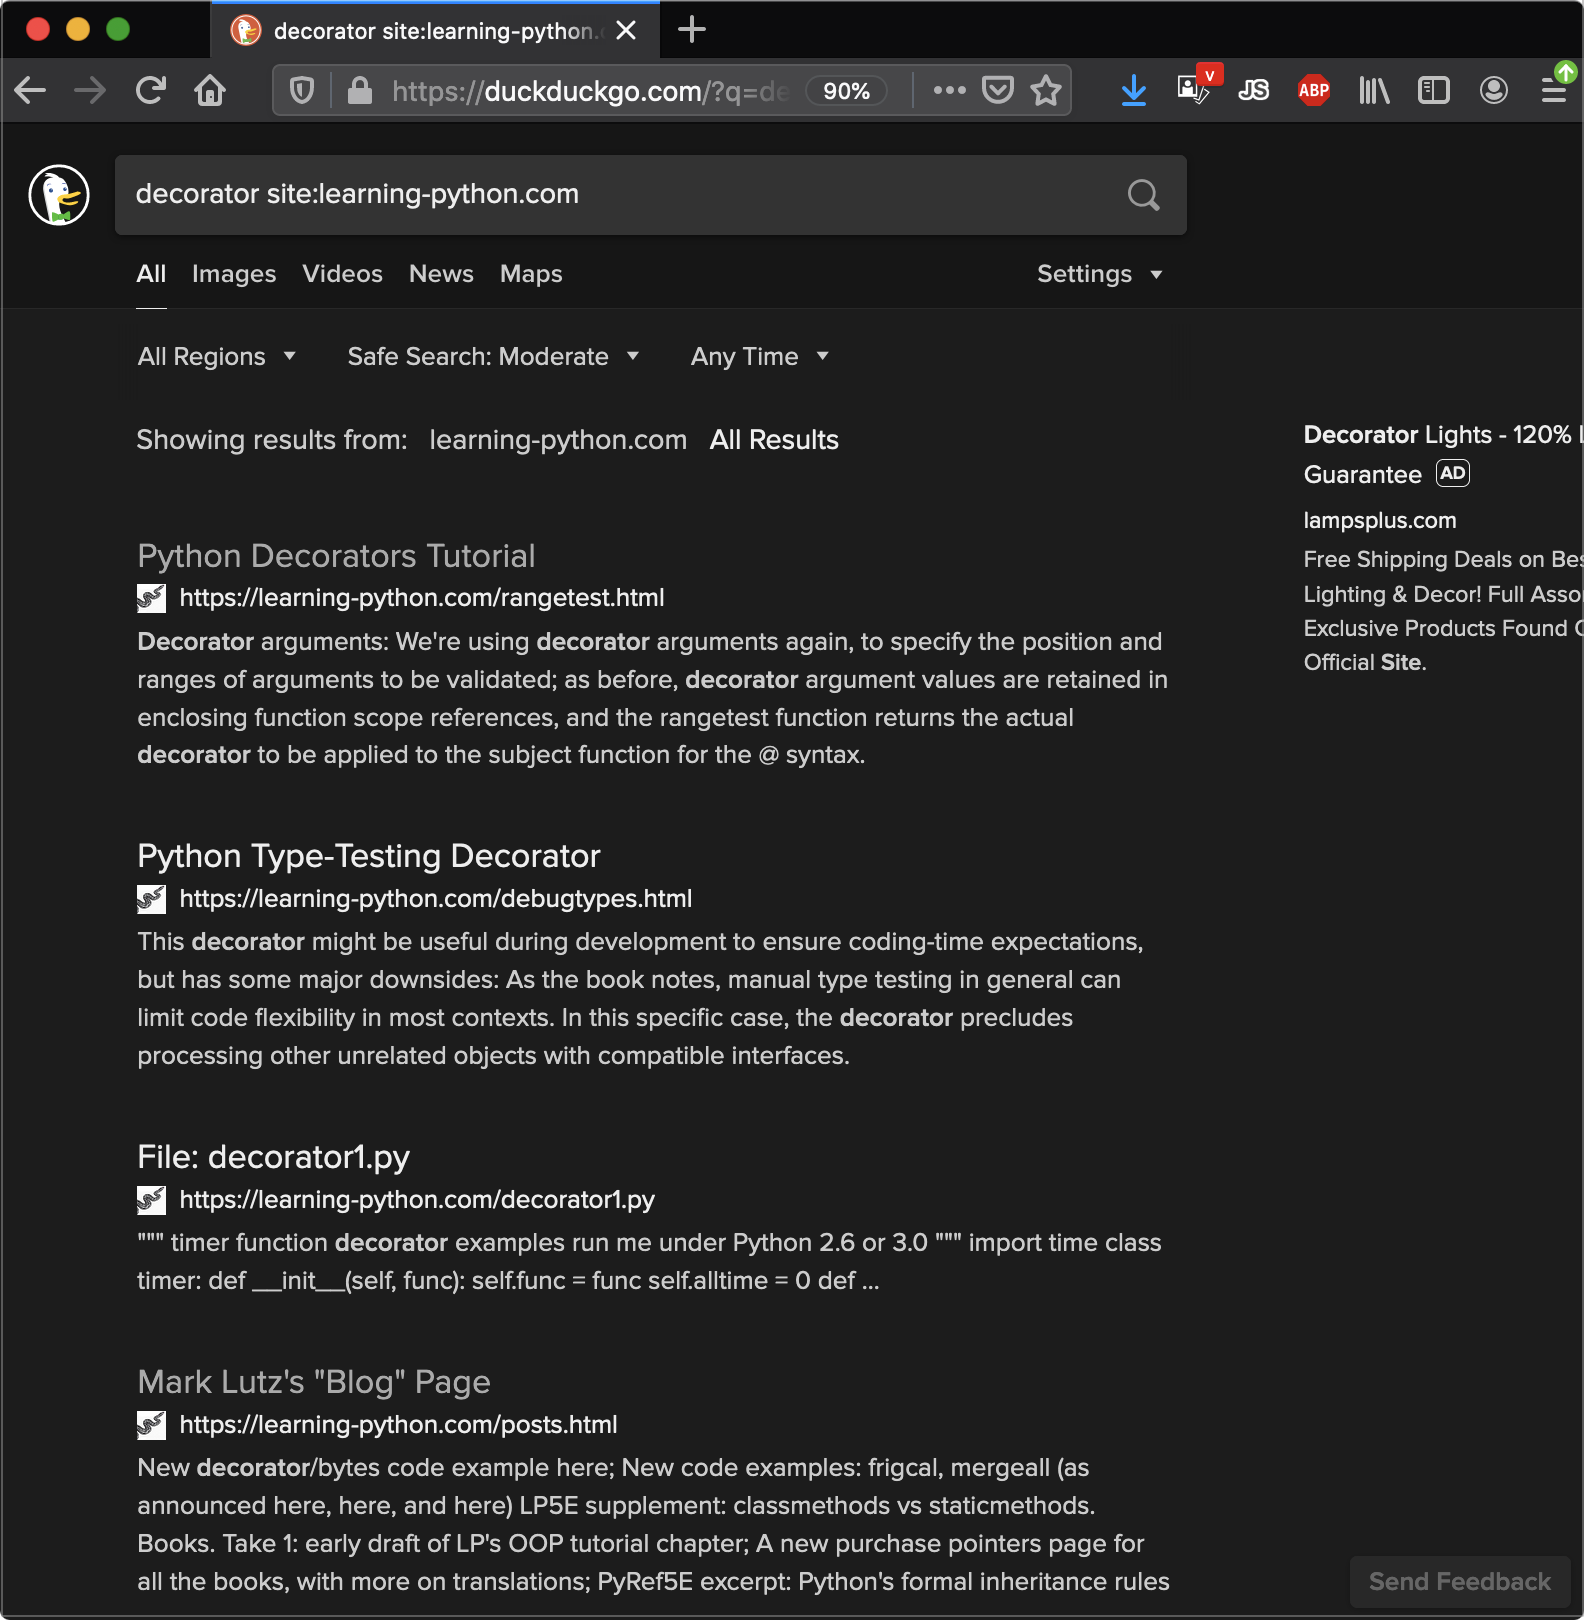Click the Send Feedback button
The image size is (1584, 1620).
(1459, 1581)
